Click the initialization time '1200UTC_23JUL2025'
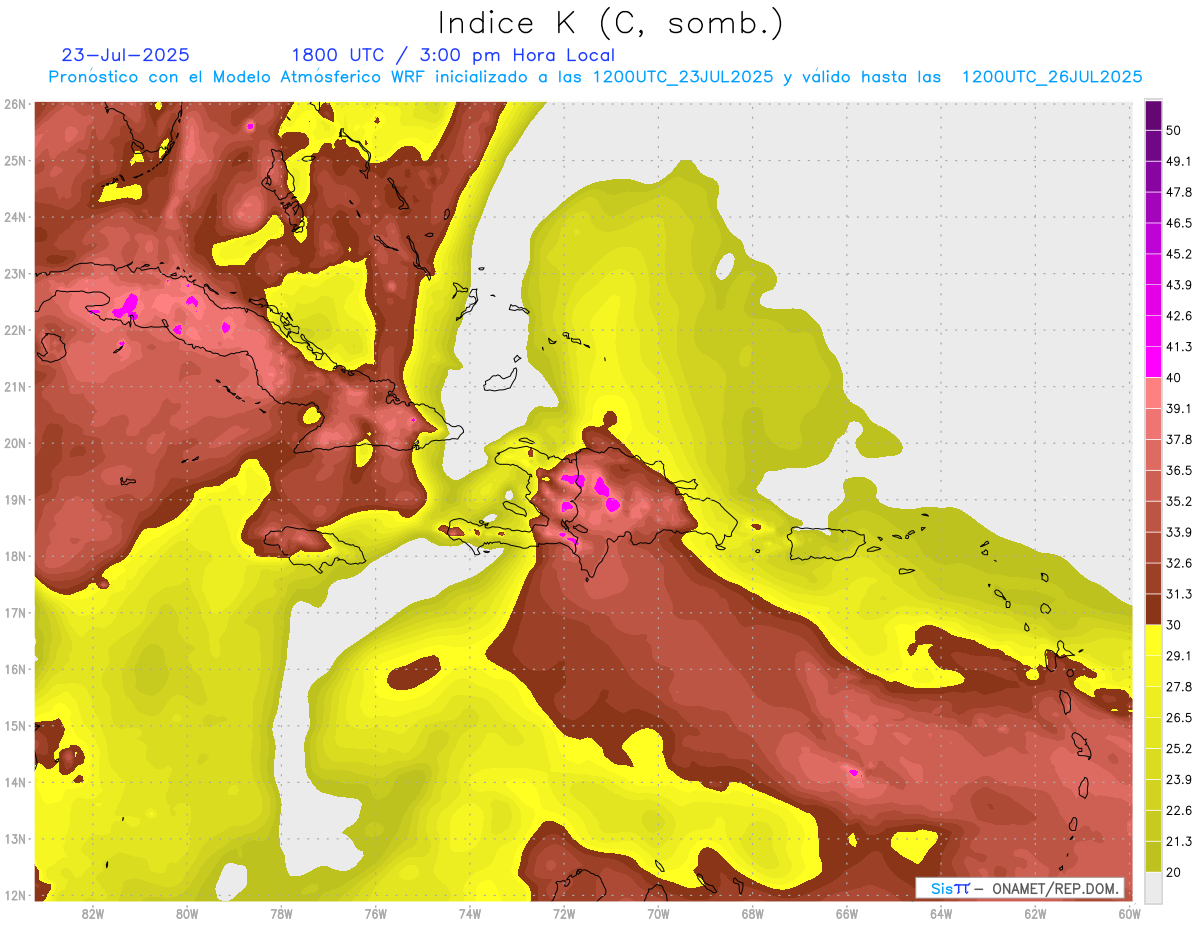1200x927 pixels. click(682, 77)
